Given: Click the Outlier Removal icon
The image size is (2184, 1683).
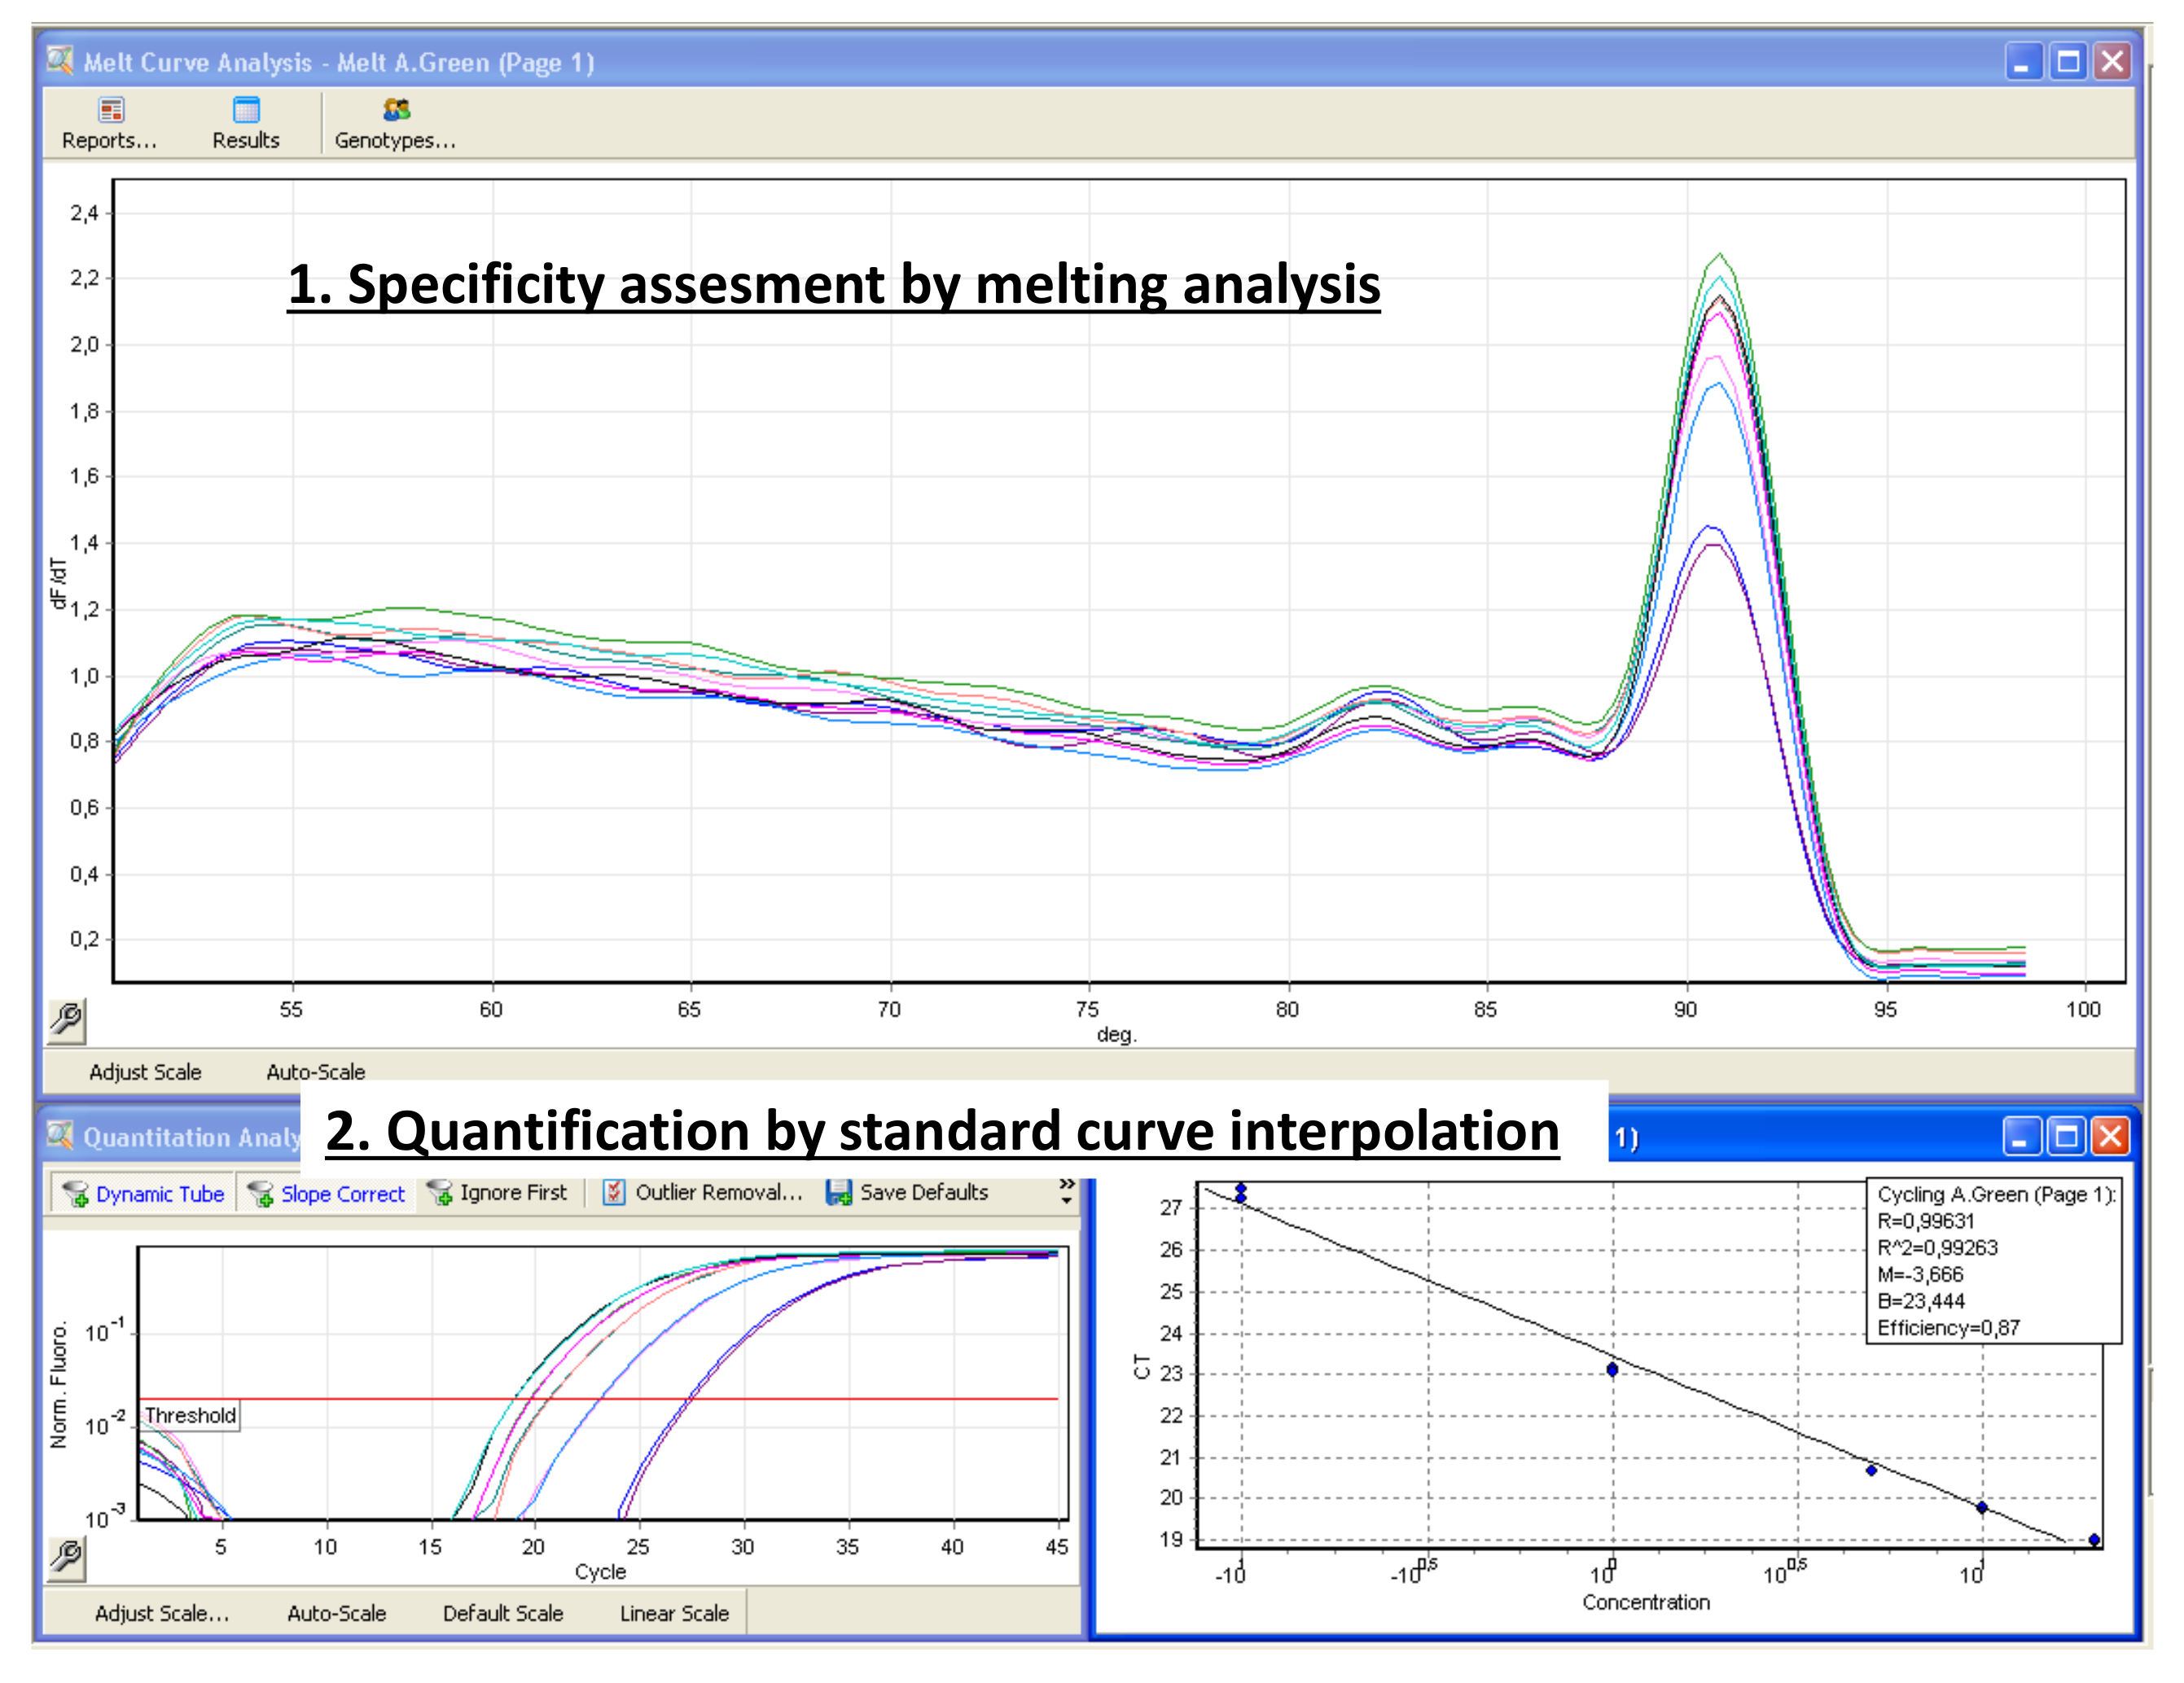Looking at the screenshot, I should tap(614, 1192).
